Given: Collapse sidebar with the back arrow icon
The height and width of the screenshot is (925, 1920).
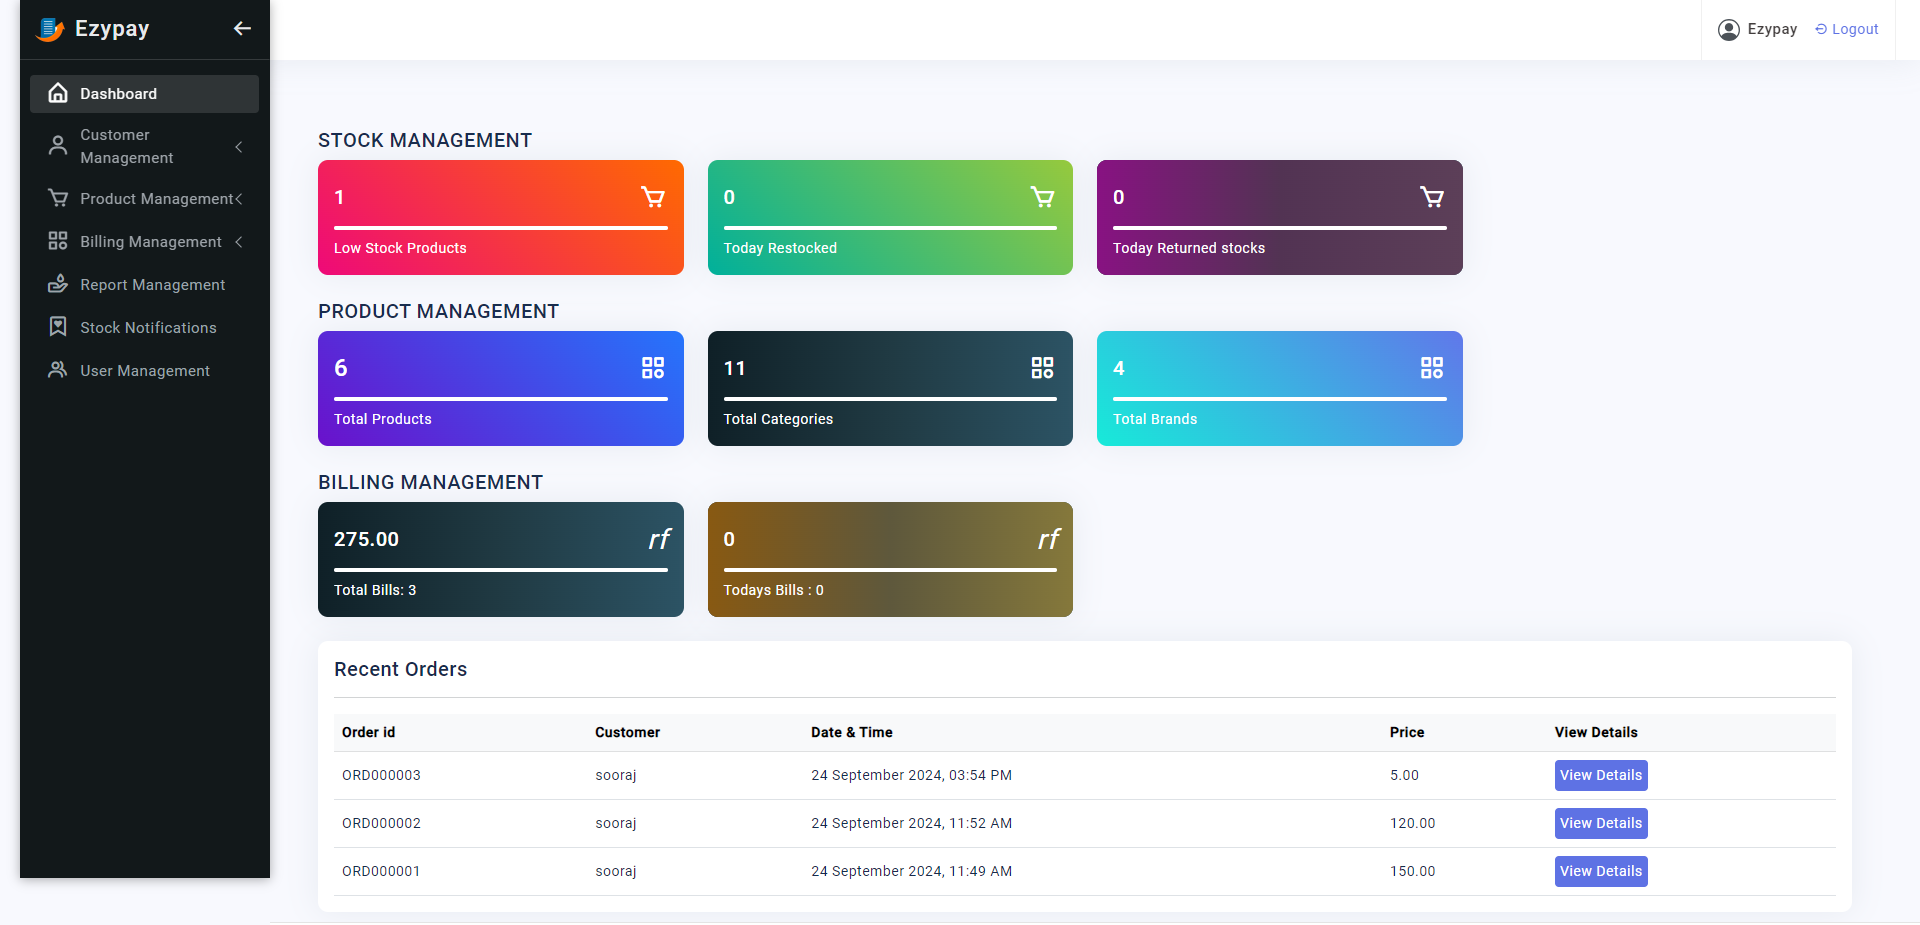Looking at the screenshot, I should coord(242,28).
